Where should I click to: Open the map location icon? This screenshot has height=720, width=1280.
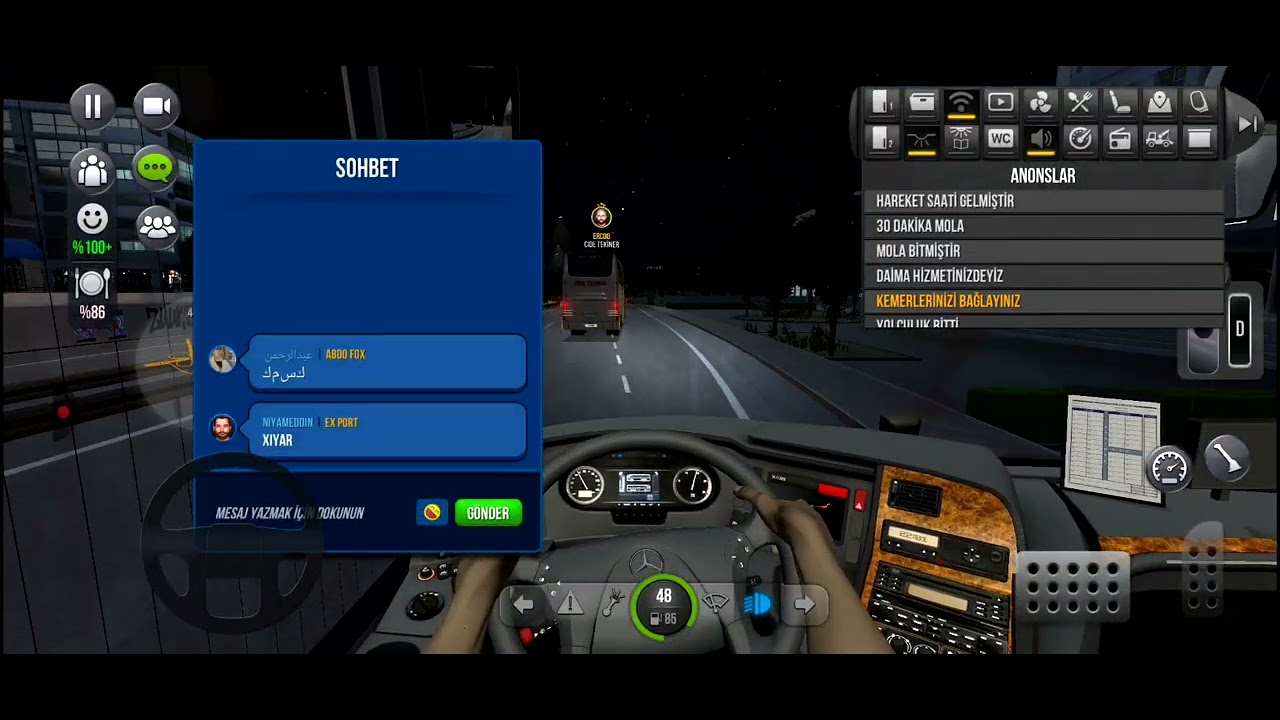pos(1159,102)
